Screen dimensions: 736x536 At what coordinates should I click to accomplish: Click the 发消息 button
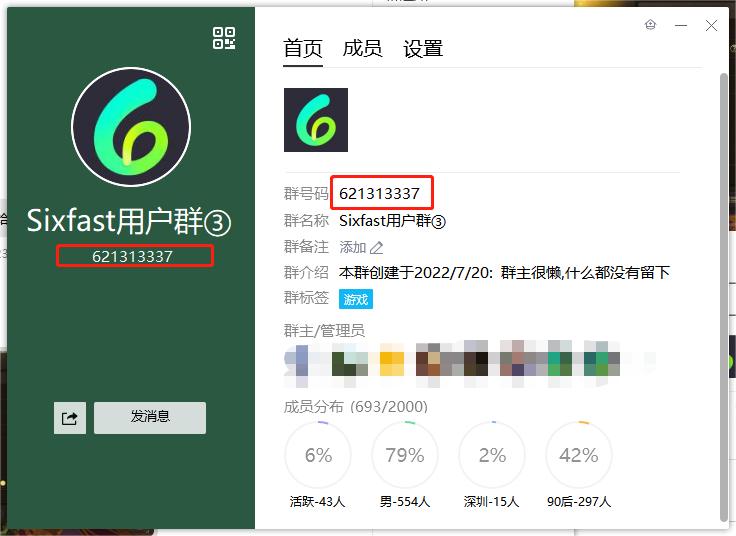point(150,417)
